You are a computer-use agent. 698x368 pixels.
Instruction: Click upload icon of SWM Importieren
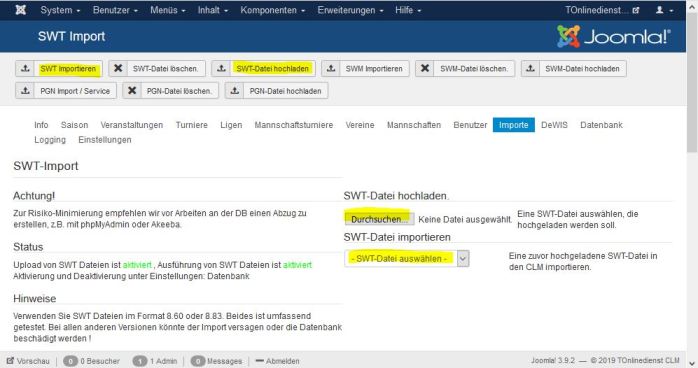(x=331, y=69)
